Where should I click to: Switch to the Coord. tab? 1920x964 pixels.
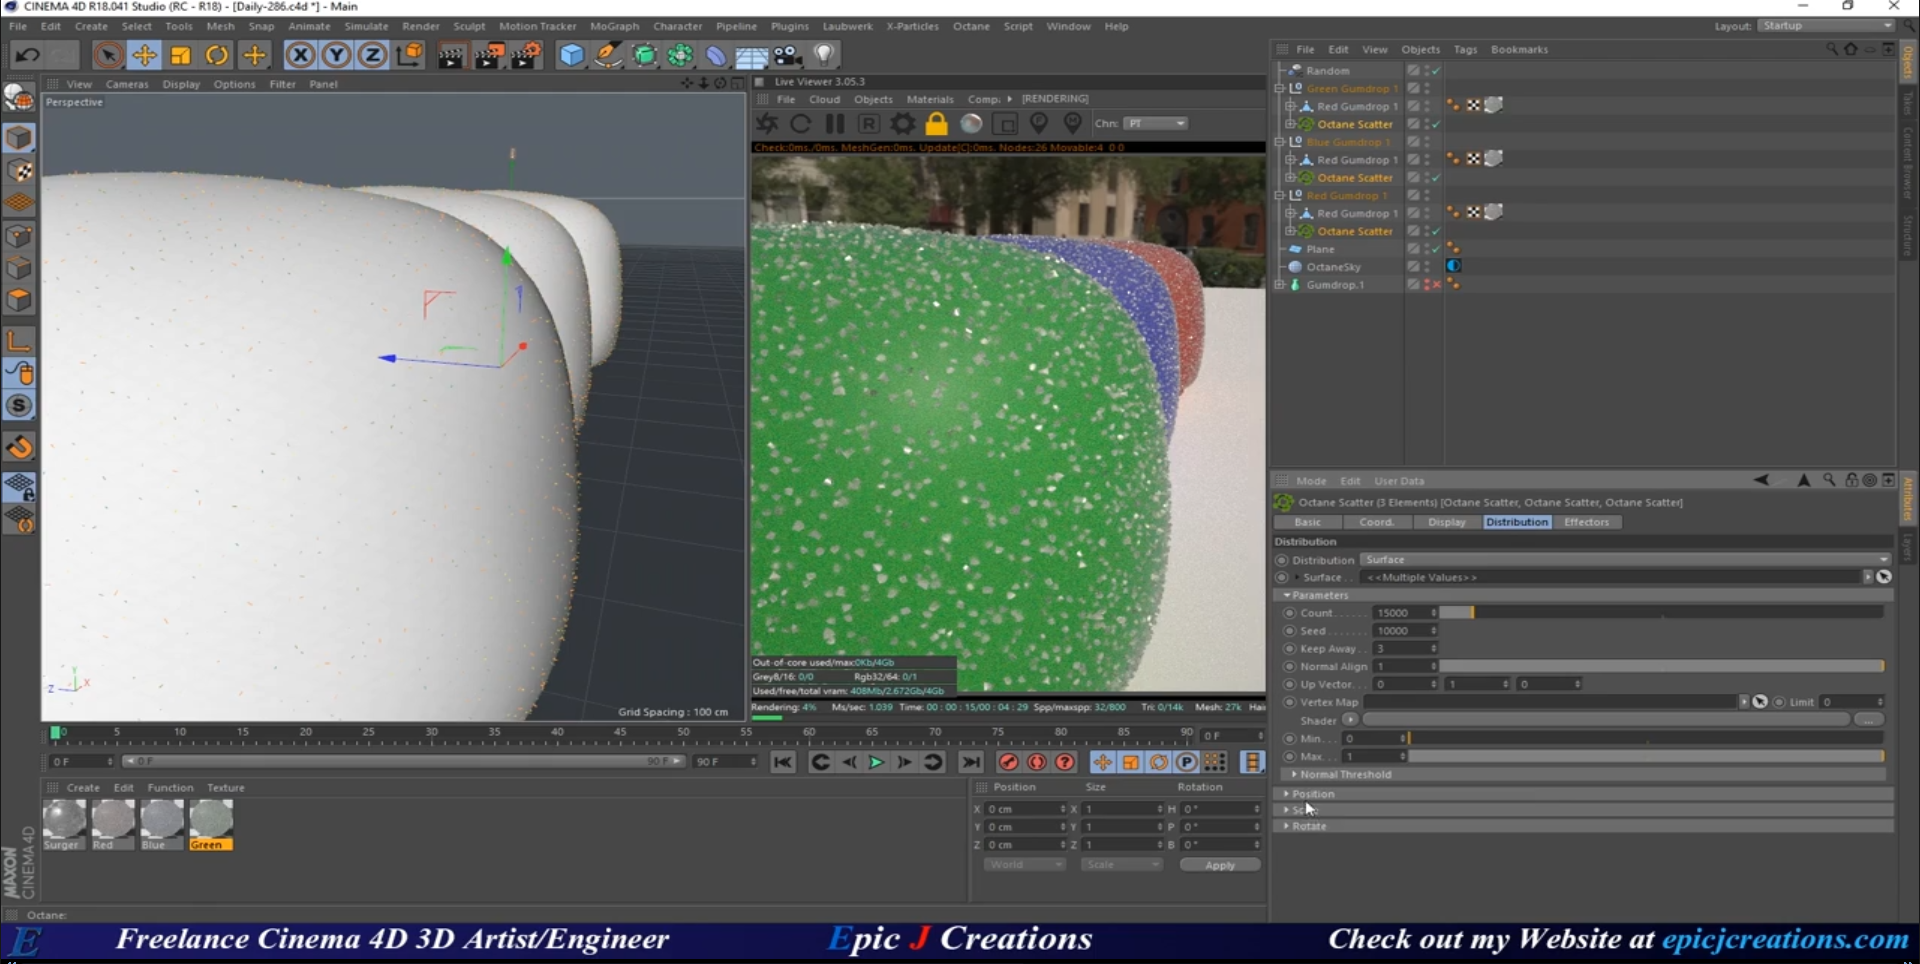click(x=1376, y=522)
